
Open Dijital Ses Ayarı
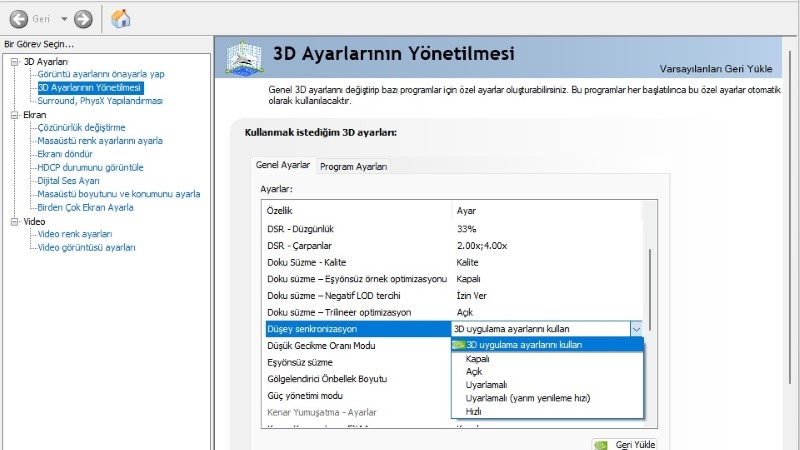(x=68, y=181)
